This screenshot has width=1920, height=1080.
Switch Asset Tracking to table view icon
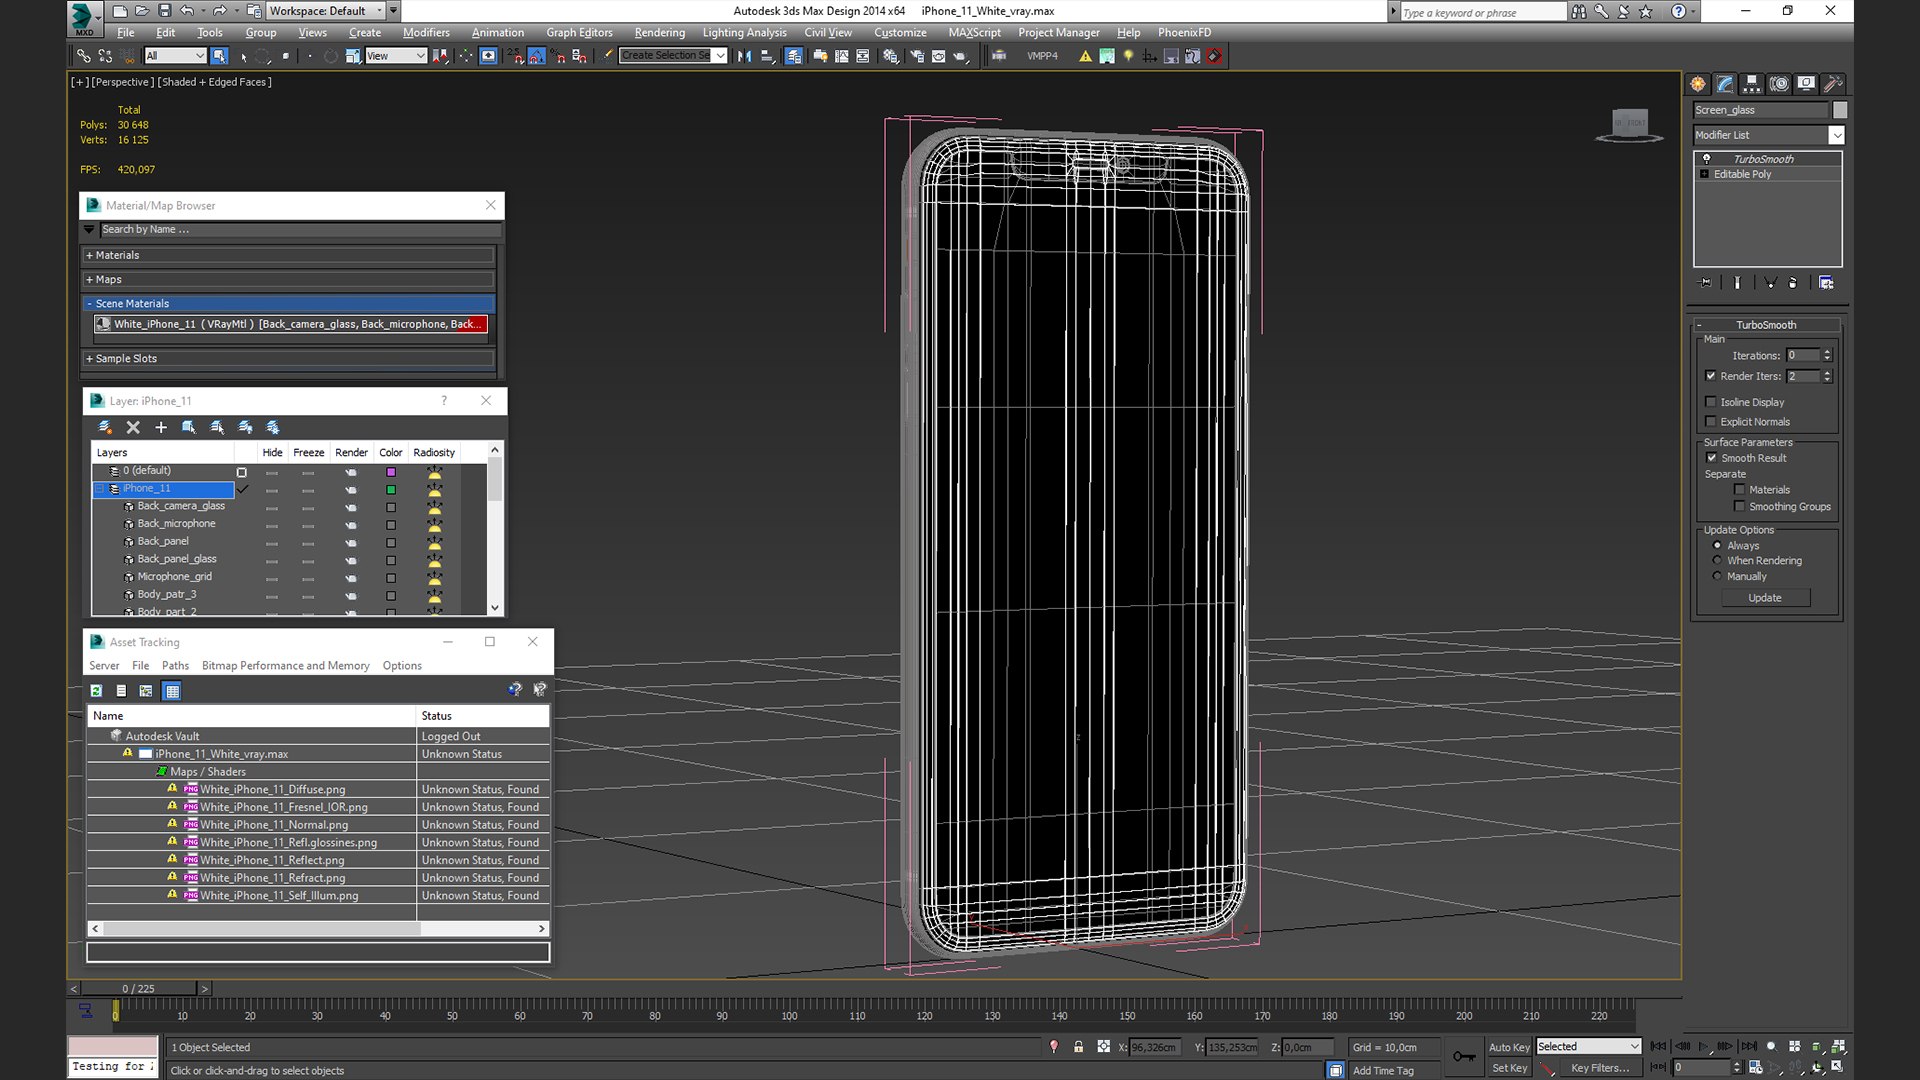(172, 691)
